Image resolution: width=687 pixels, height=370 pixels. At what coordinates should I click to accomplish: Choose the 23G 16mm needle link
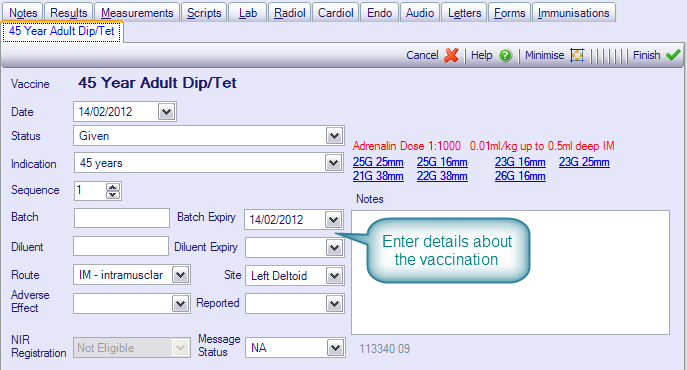520,162
